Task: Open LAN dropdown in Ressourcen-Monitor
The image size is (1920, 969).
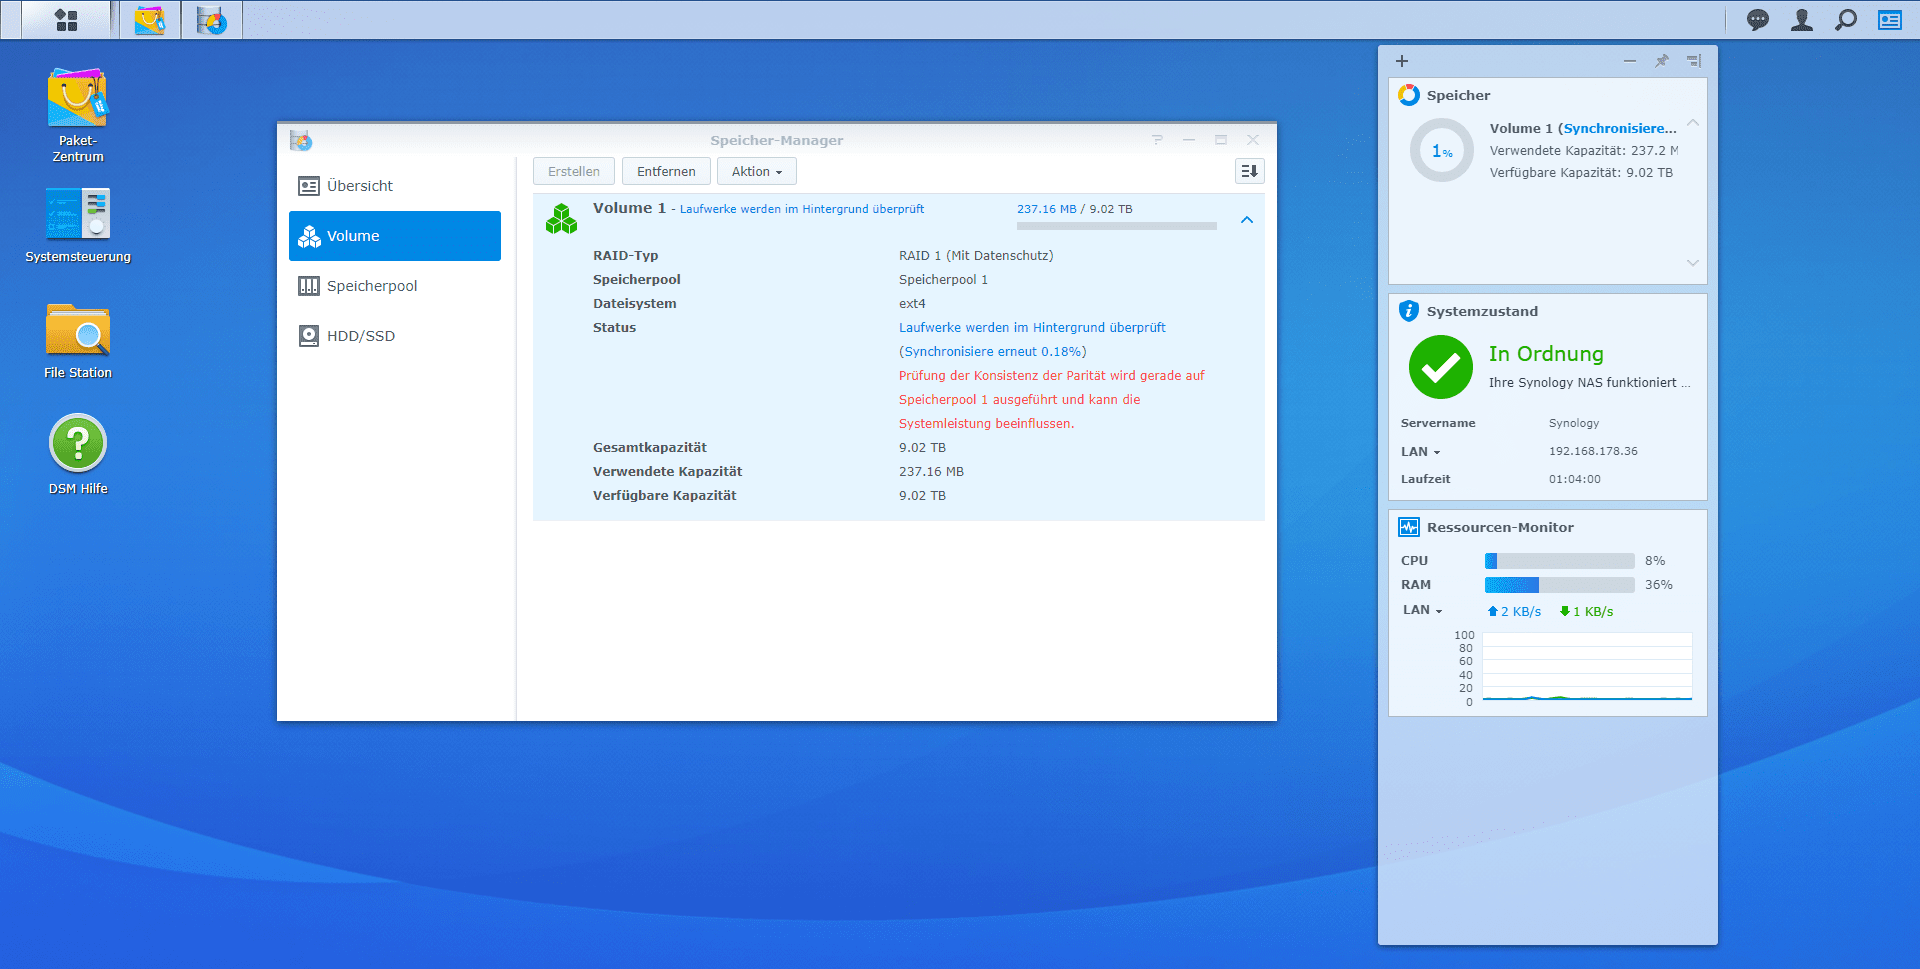Action: click(1423, 610)
